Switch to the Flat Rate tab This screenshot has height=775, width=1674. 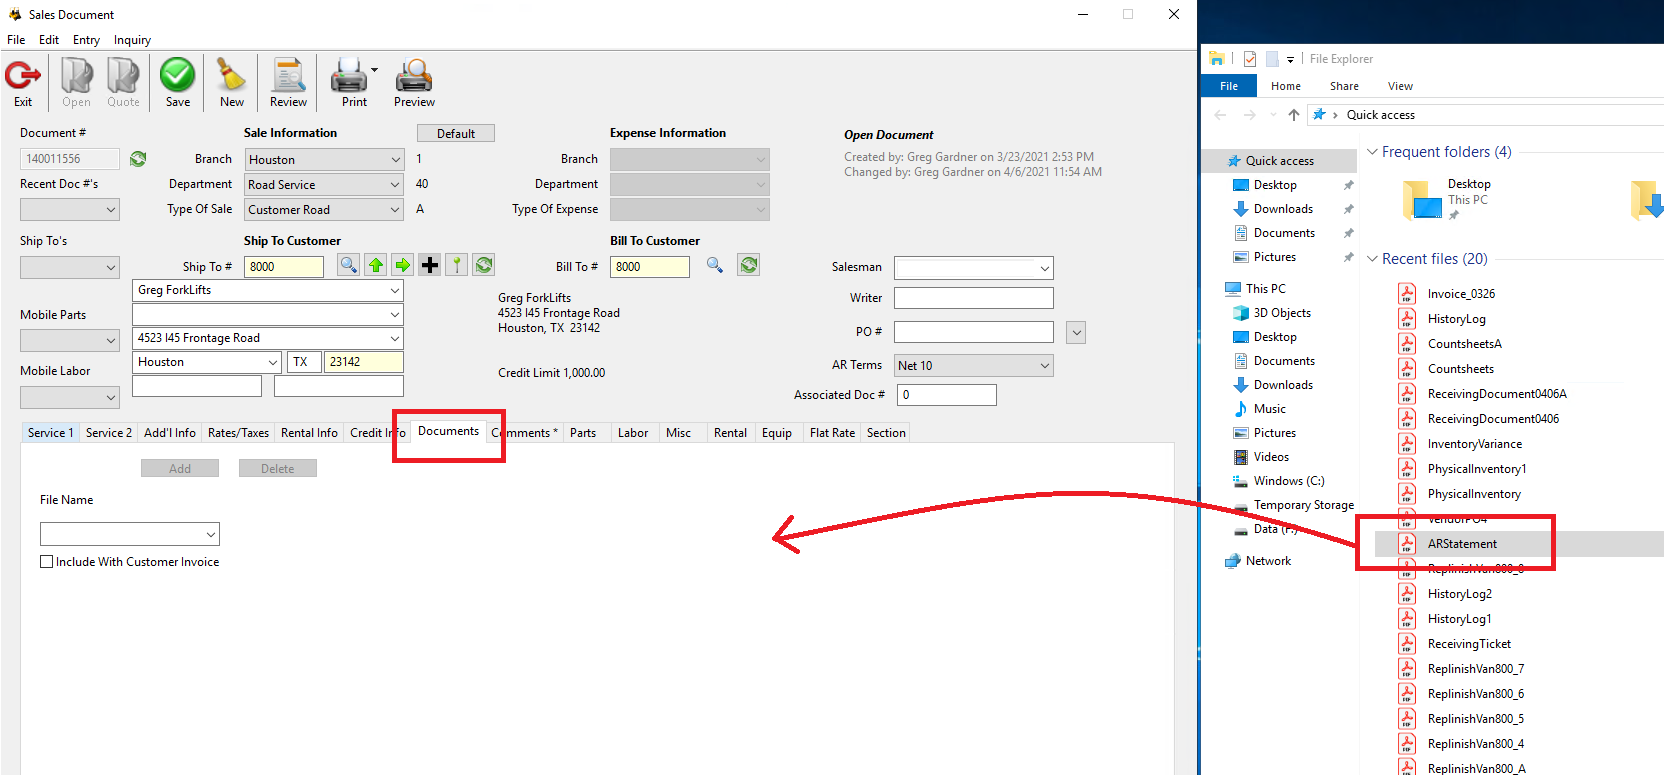click(832, 433)
